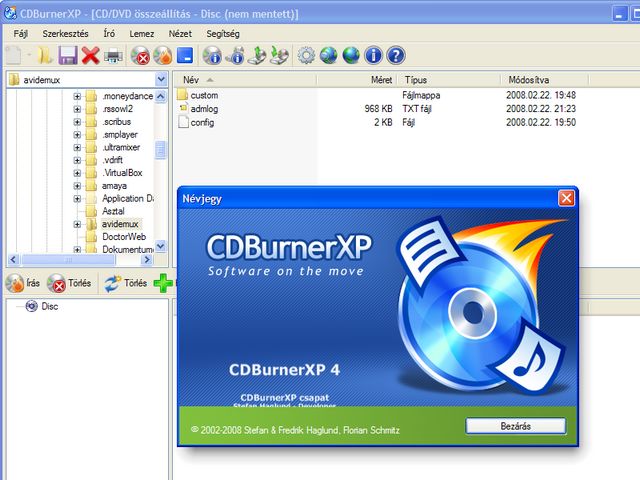Click the new compilation blank page icon

coord(13,55)
